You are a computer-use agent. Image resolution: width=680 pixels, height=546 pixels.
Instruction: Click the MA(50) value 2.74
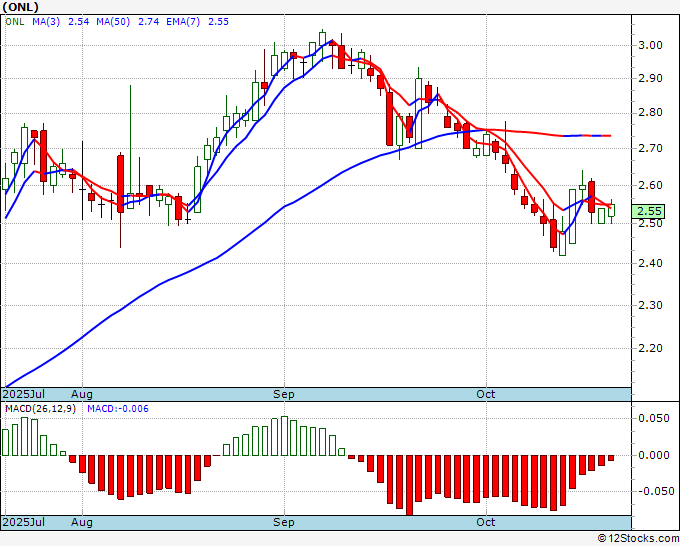point(148,22)
